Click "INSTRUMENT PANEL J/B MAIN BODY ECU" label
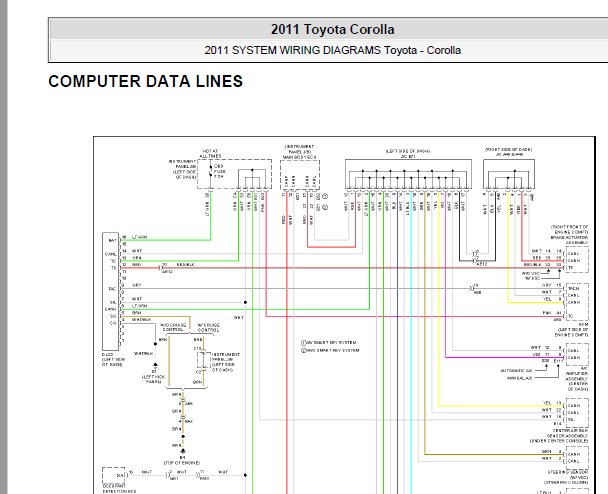This screenshot has width=608, height=494. pos(300,152)
